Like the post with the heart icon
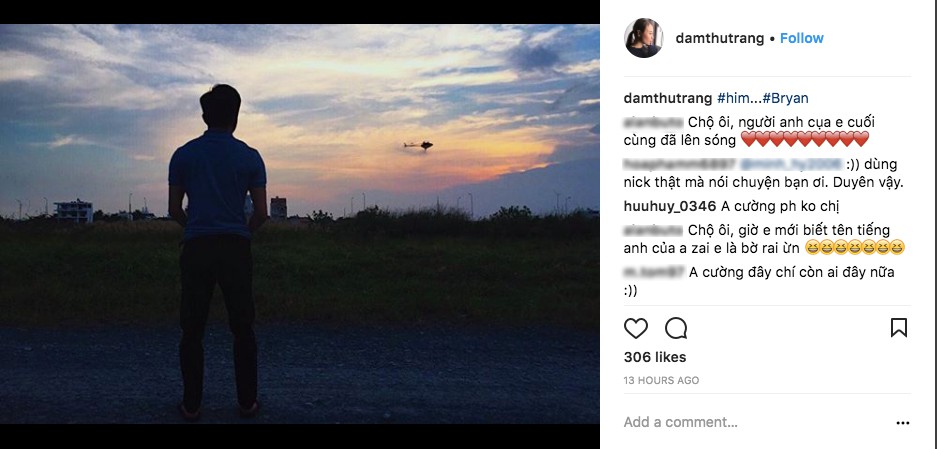 pyautogui.click(x=635, y=328)
